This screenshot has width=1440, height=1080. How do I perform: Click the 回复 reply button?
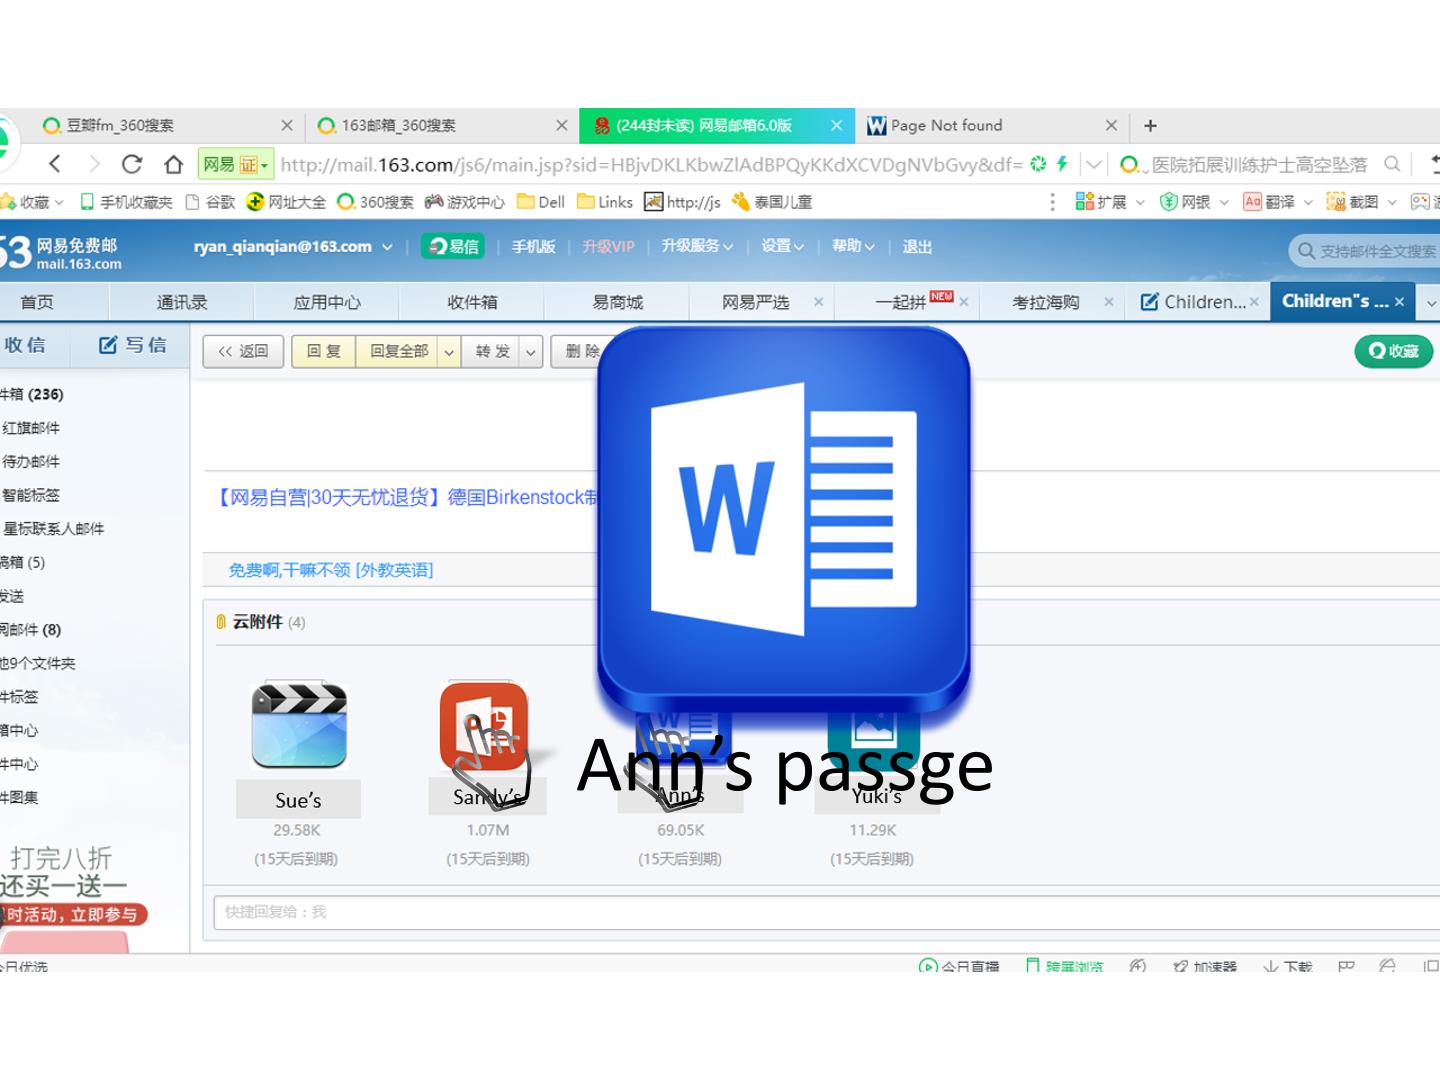click(323, 352)
